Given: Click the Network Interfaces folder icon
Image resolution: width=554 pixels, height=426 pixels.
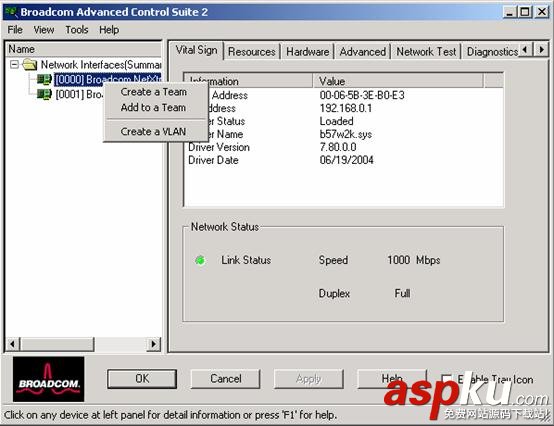Looking at the screenshot, I should 30,65.
